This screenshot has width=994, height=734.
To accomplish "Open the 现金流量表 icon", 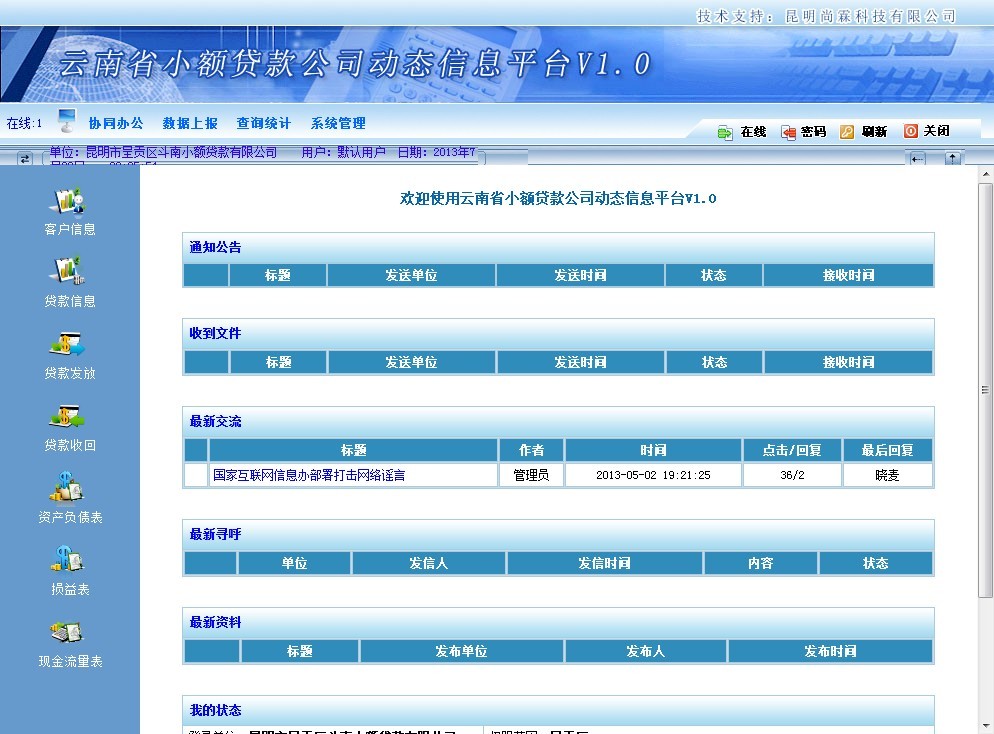I will [x=68, y=632].
